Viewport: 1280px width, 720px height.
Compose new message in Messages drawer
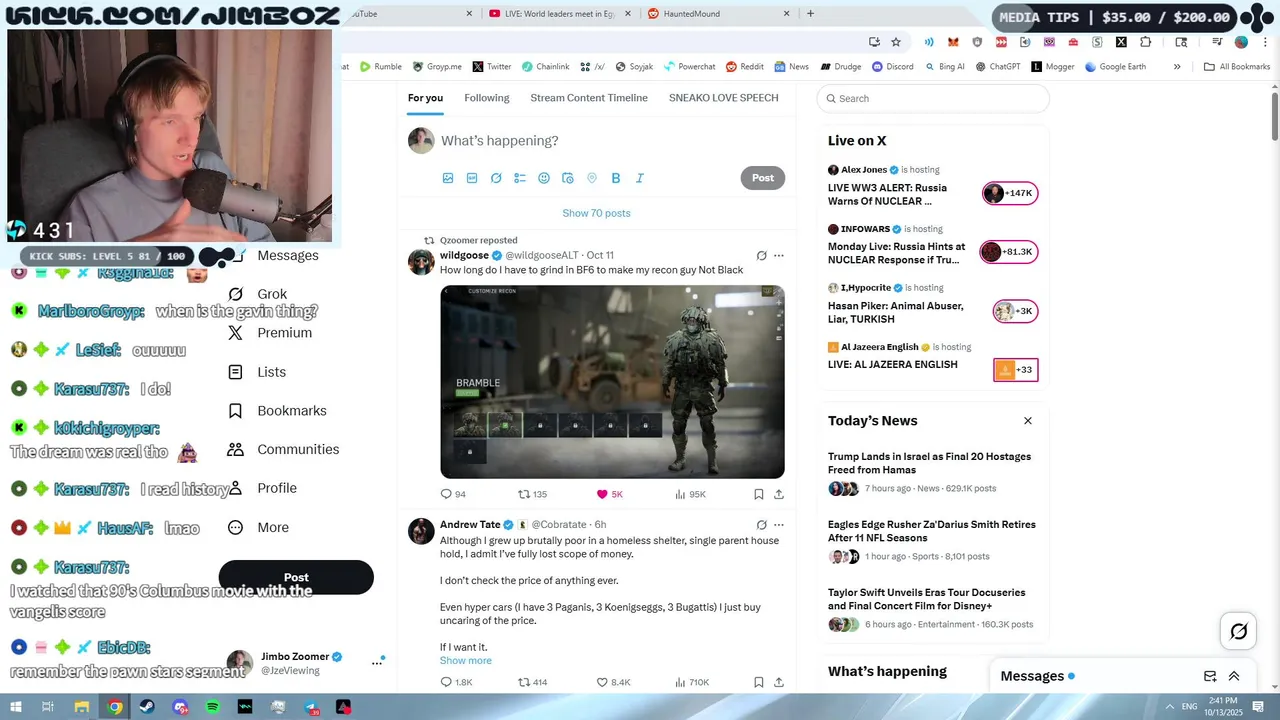[x=1210, y=676]
